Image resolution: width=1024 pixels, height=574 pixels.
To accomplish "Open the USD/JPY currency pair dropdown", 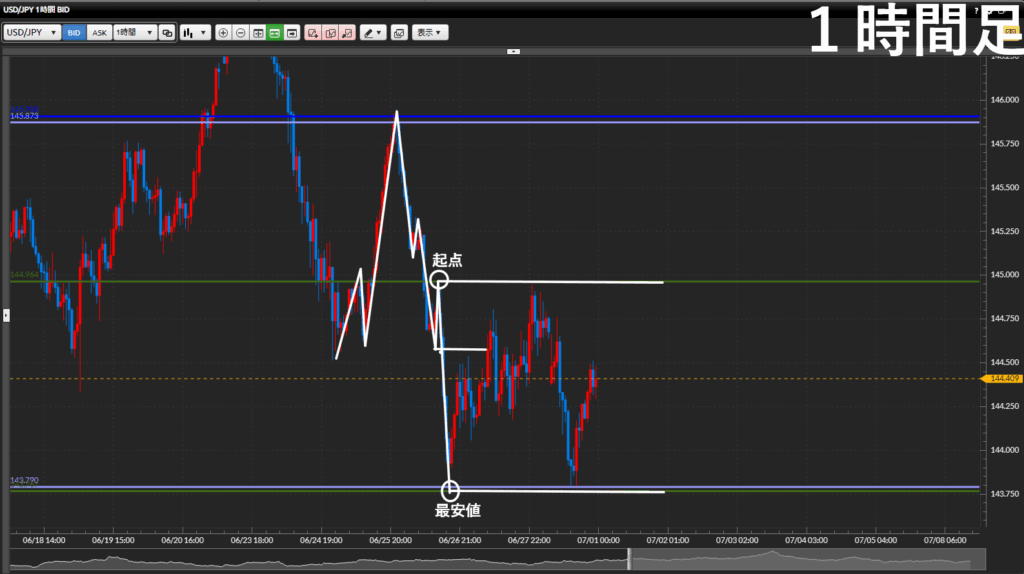I will pyautogui.click(x=31, y=33).
